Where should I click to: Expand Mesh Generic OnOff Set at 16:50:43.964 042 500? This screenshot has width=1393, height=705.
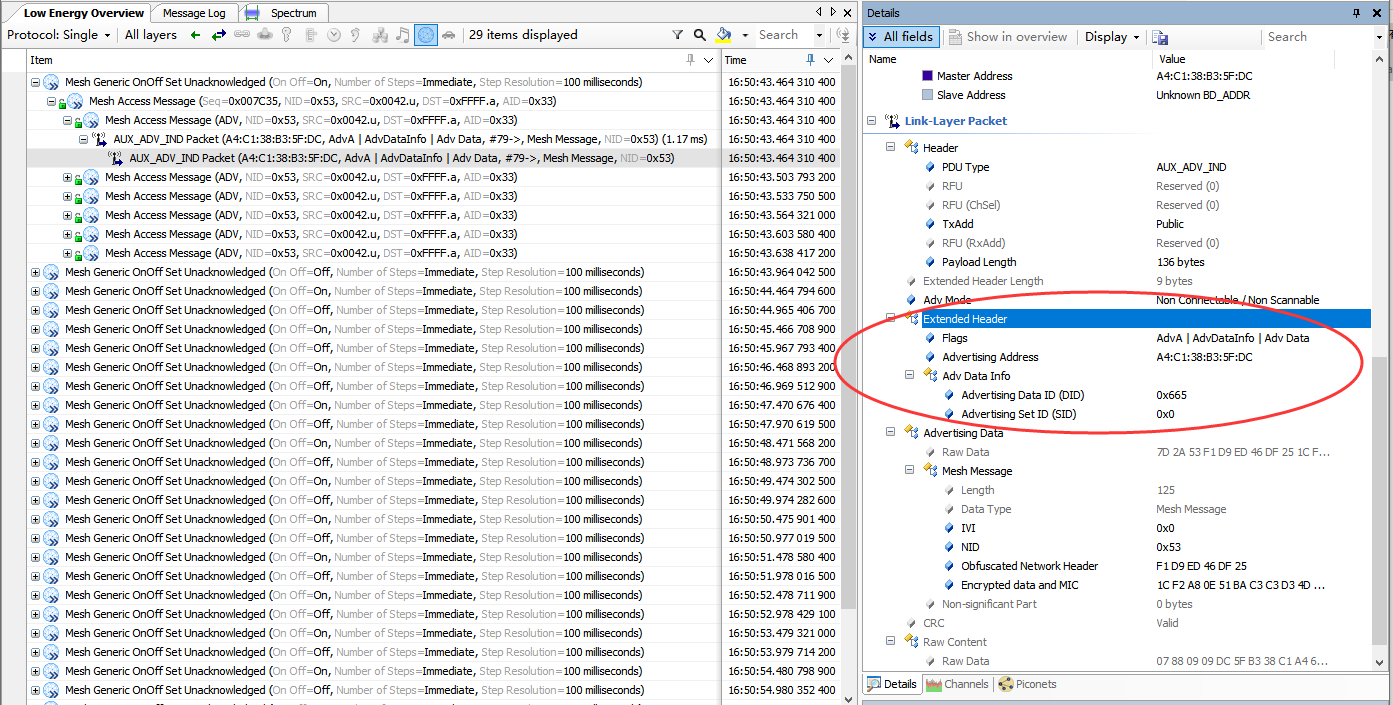(35, 272)
